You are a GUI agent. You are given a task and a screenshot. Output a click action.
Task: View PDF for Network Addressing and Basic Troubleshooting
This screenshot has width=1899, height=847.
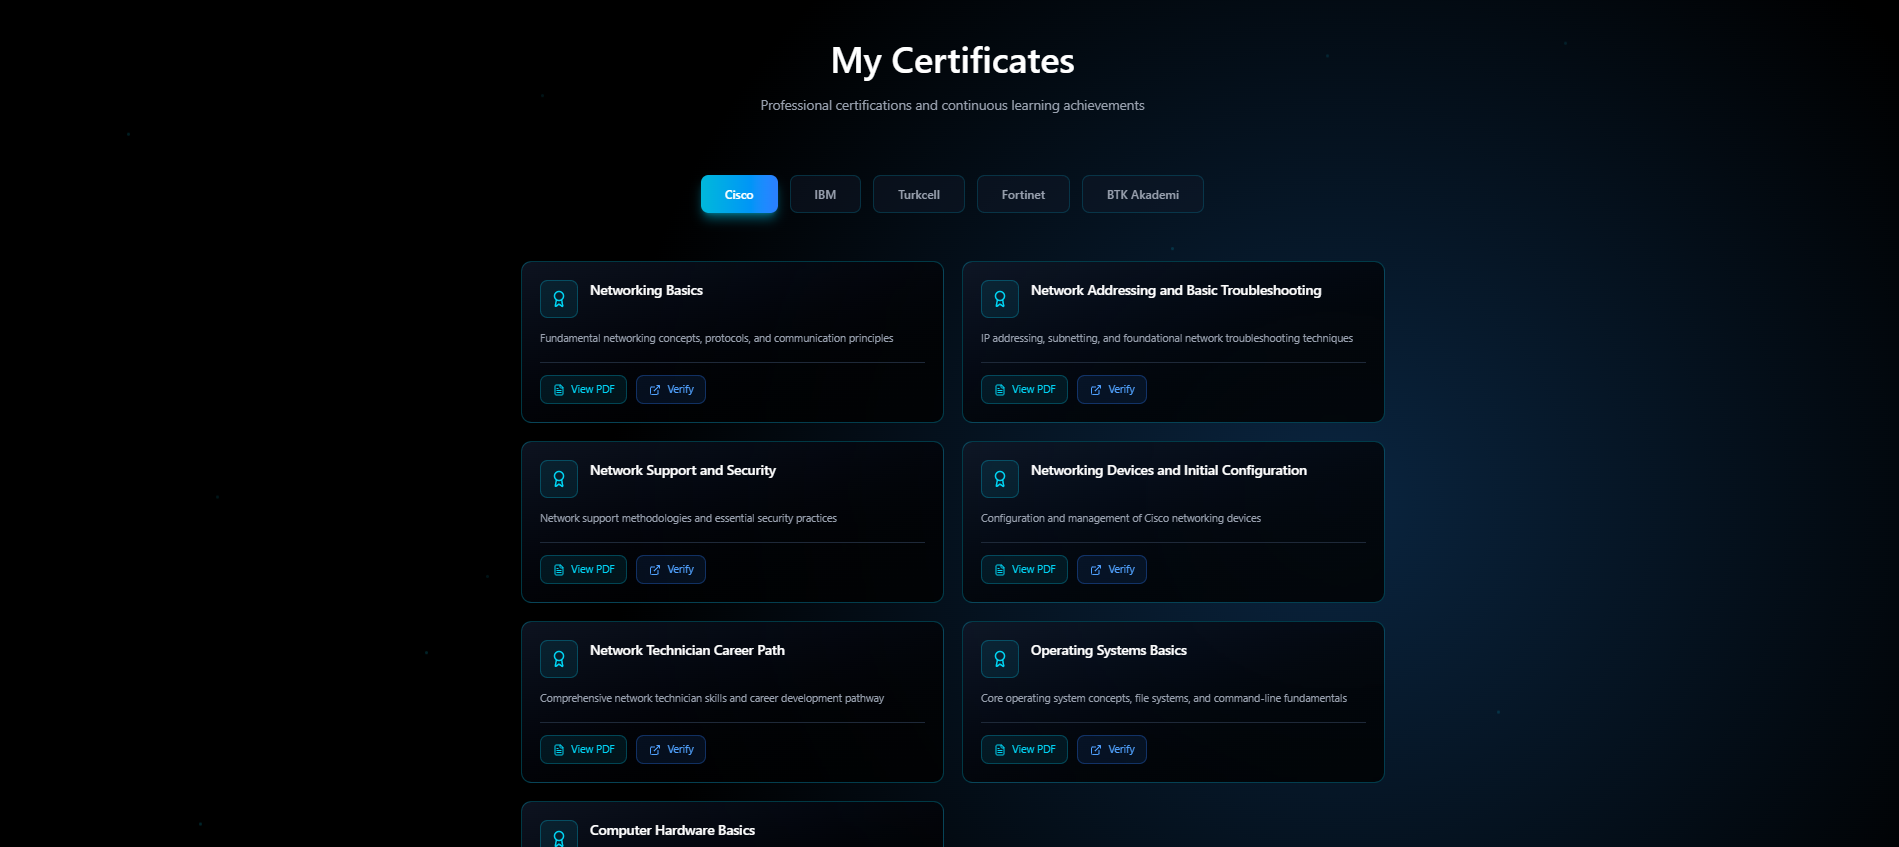click(x=1024, y=390)
